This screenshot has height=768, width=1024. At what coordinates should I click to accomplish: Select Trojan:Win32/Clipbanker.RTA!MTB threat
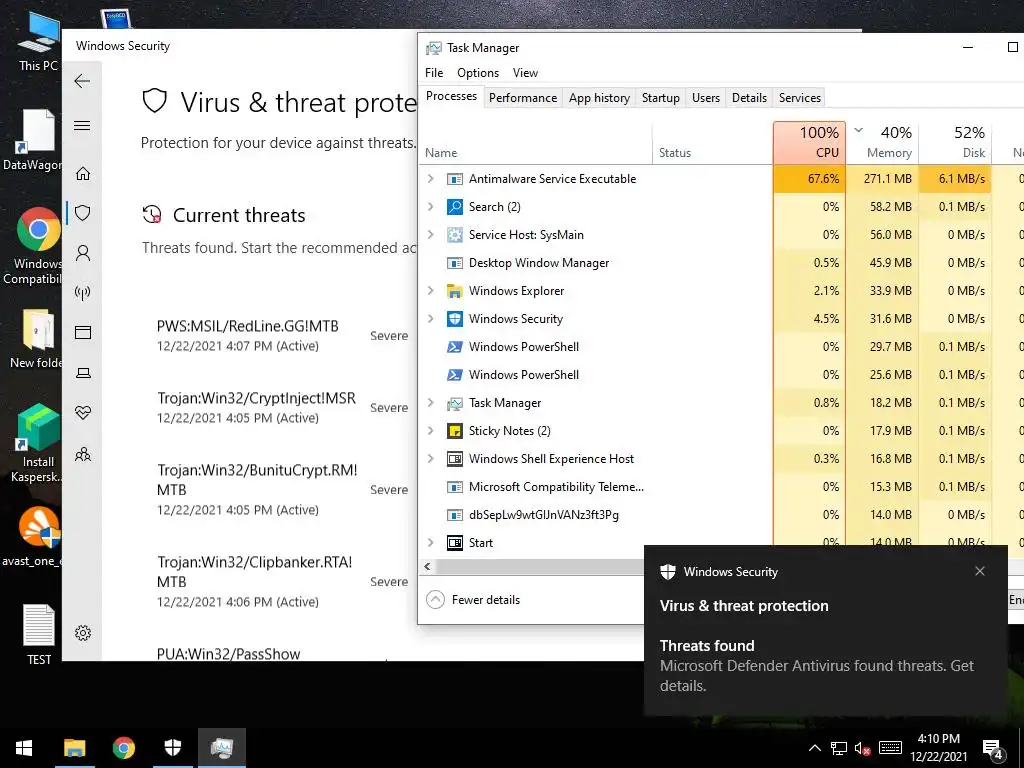tap(282, 582)
